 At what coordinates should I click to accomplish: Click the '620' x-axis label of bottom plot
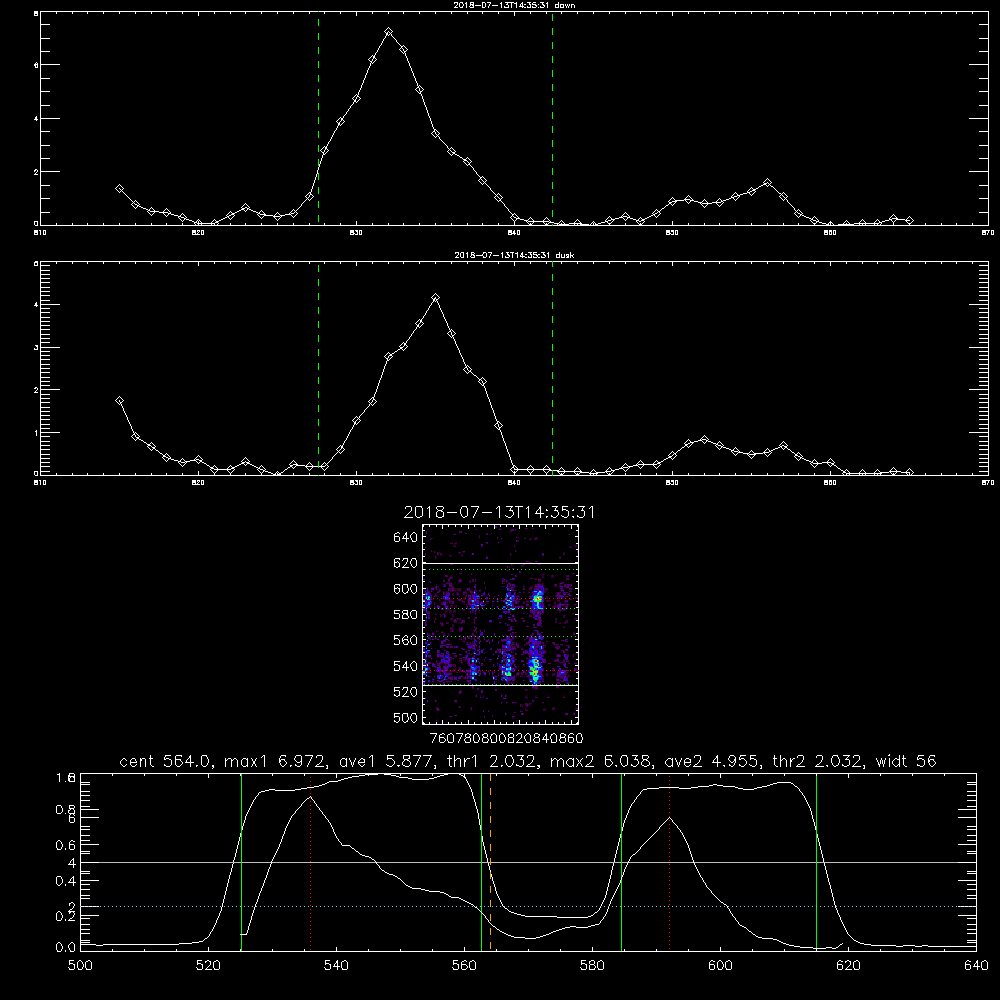(848, 966)
